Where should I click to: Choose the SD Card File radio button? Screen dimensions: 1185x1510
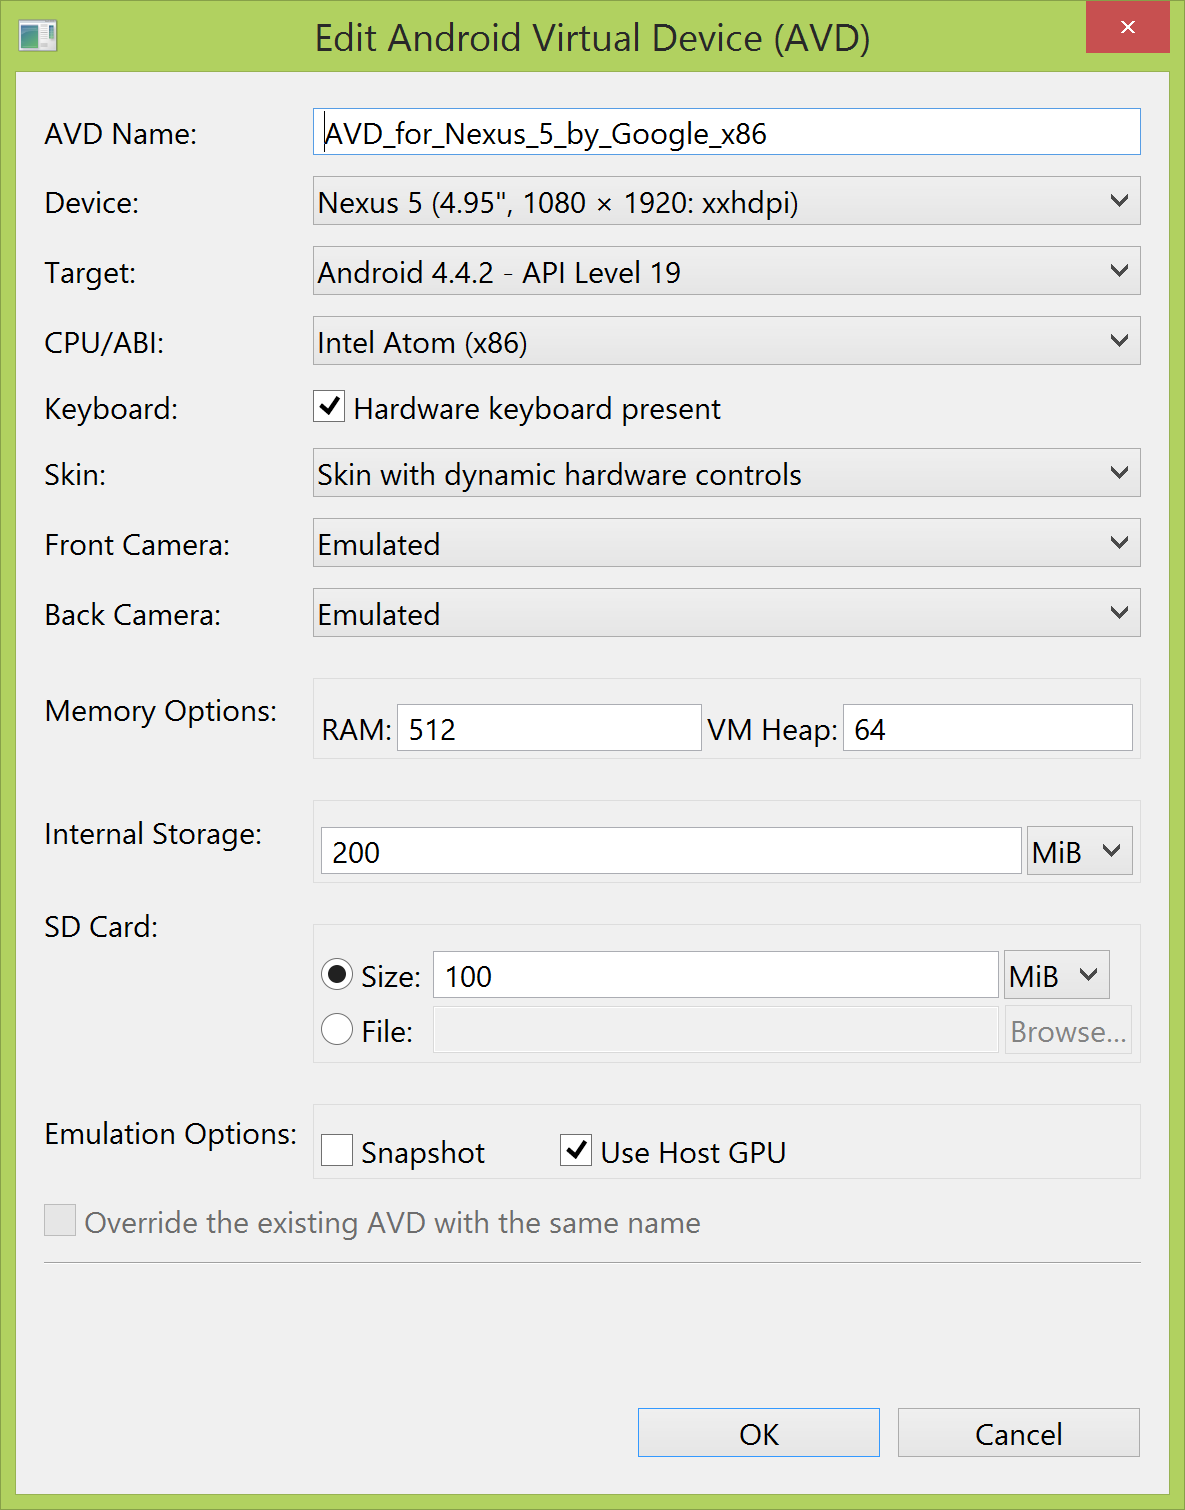click(337, 1029)
